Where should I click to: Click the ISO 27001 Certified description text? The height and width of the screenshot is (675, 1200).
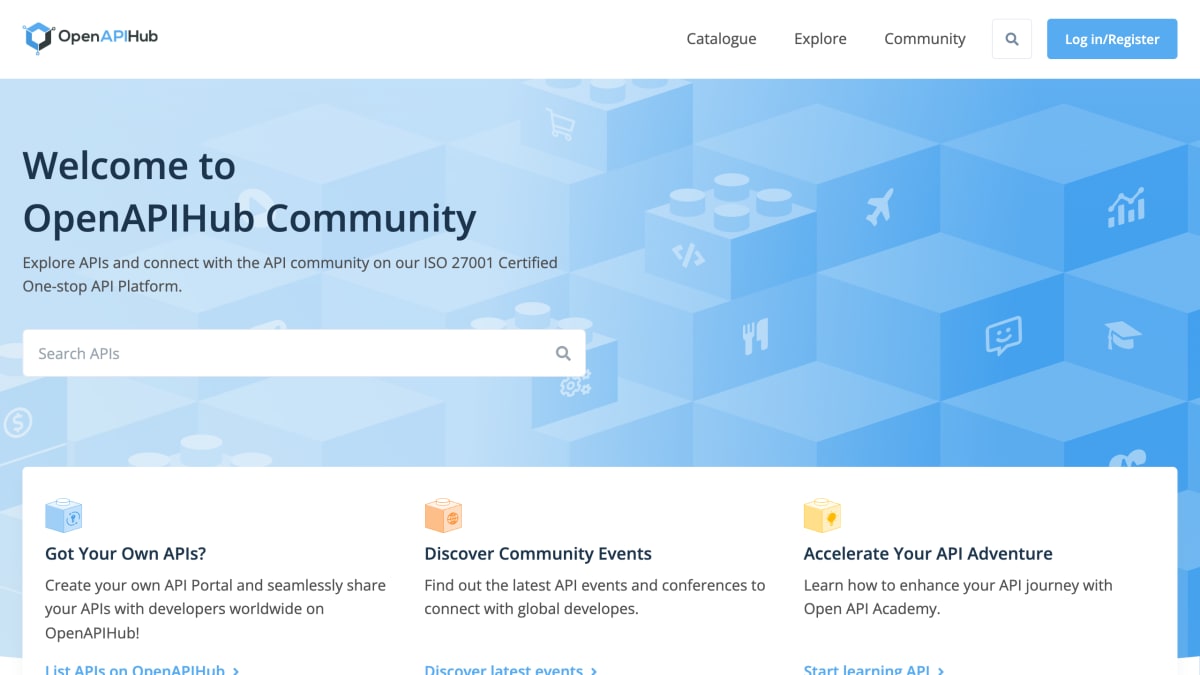coord(290,274)
